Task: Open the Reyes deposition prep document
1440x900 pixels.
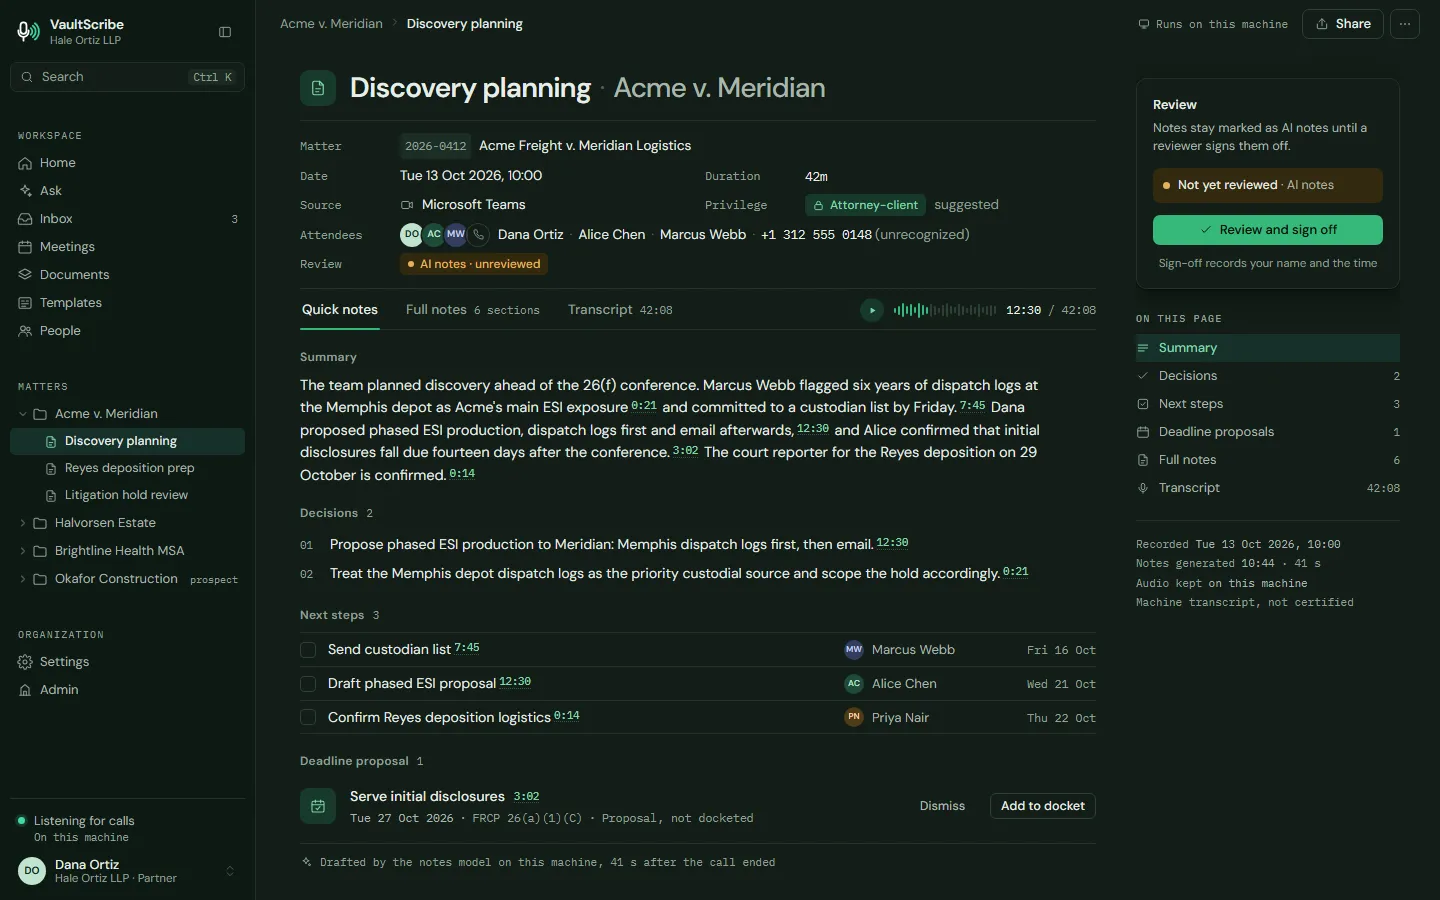Action: tap(127, 468)
